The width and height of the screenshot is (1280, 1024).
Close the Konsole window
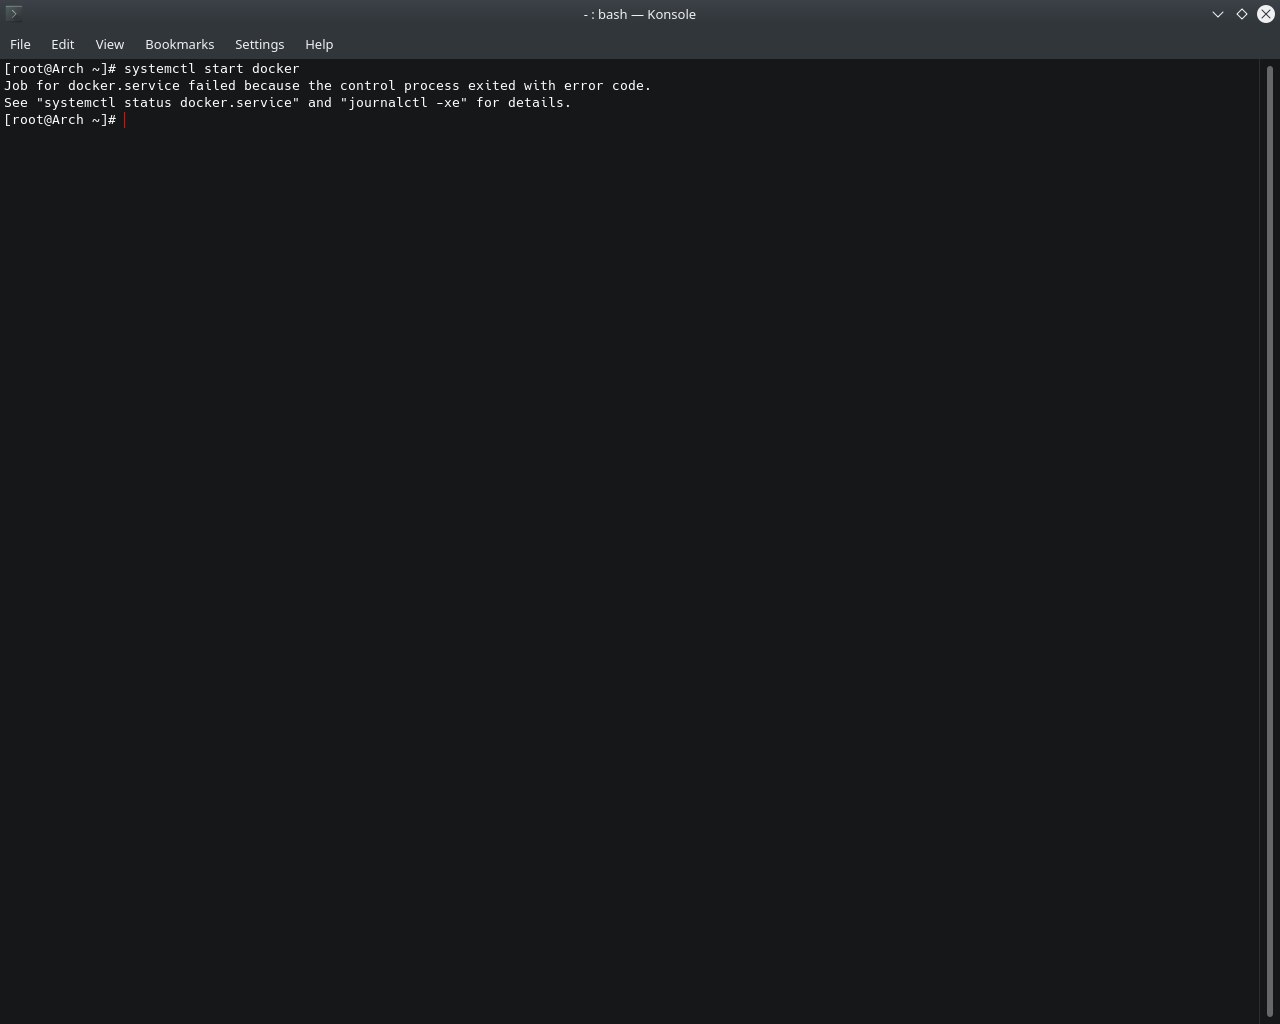click(x=1266, y=14)
